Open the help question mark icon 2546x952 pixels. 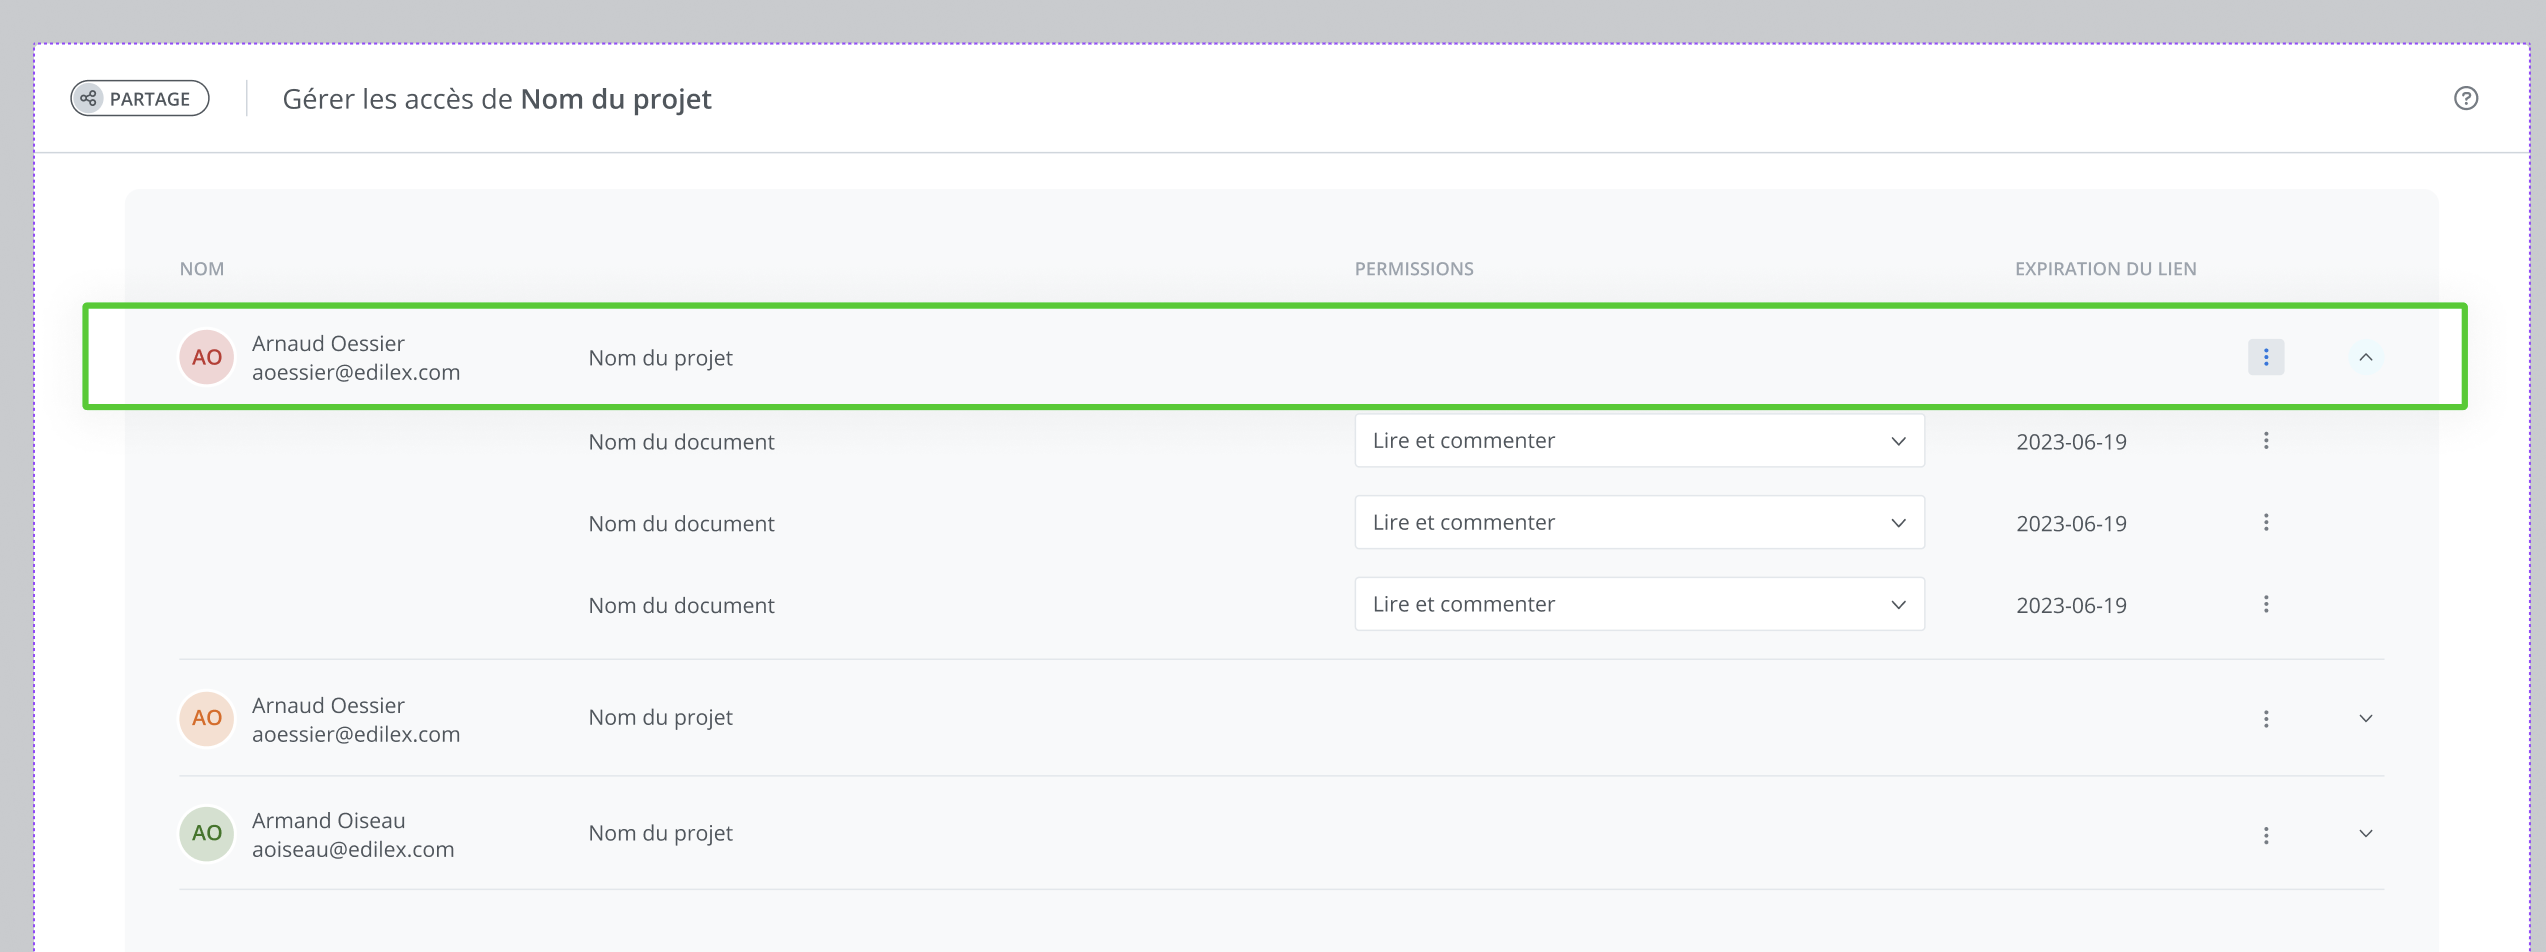click(2465, 98)
